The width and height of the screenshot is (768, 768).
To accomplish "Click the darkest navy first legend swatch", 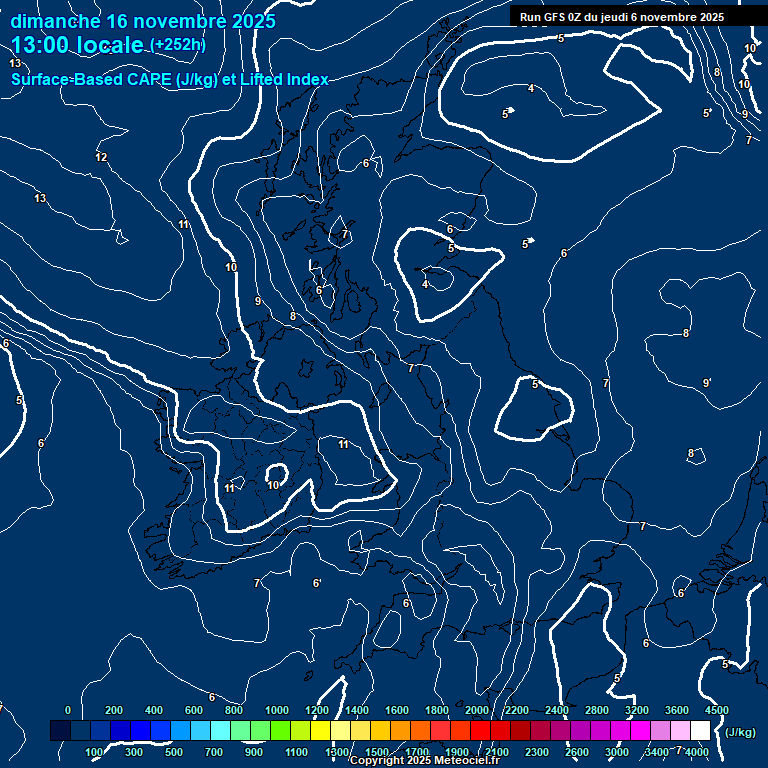I will 61,730.
